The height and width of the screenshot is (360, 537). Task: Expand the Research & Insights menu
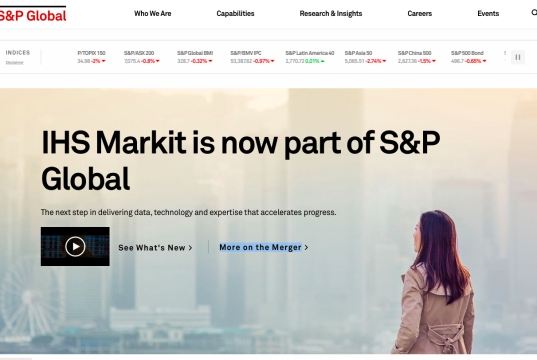pyautogui.click(x=331, y=14)
